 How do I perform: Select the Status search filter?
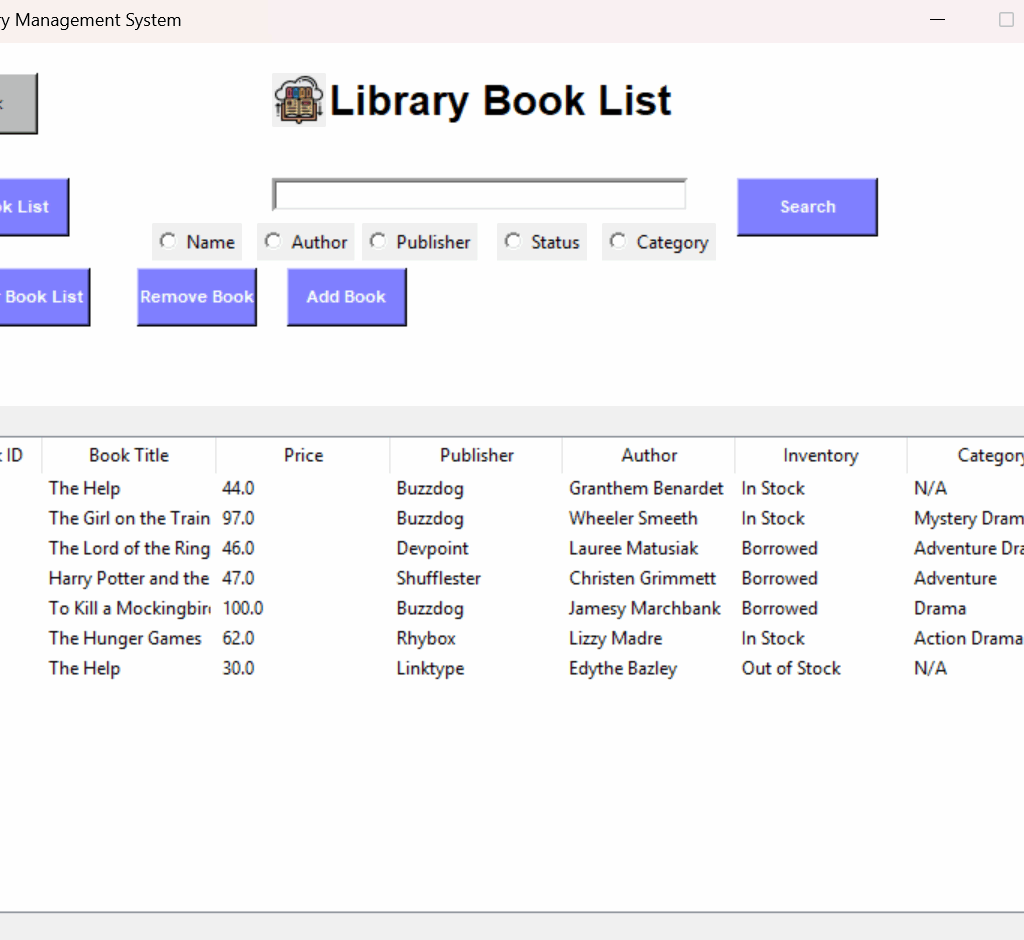click(x=513, y=241)
